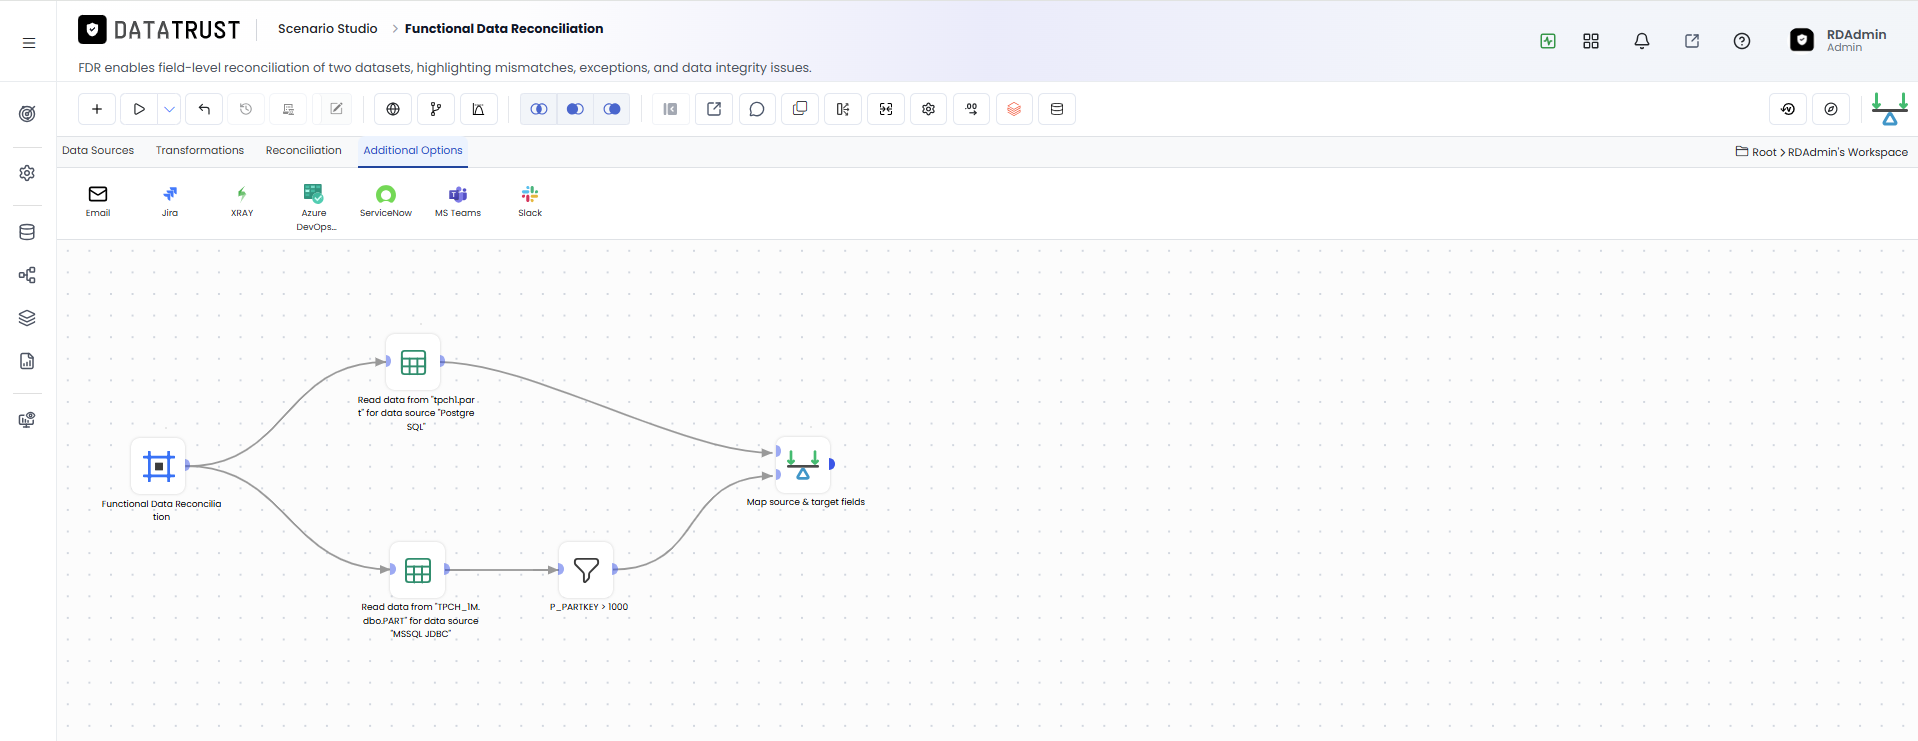Switch to the Reconciliation tab
Viewport: 1918px width, 741px height.
pos(304,150)
